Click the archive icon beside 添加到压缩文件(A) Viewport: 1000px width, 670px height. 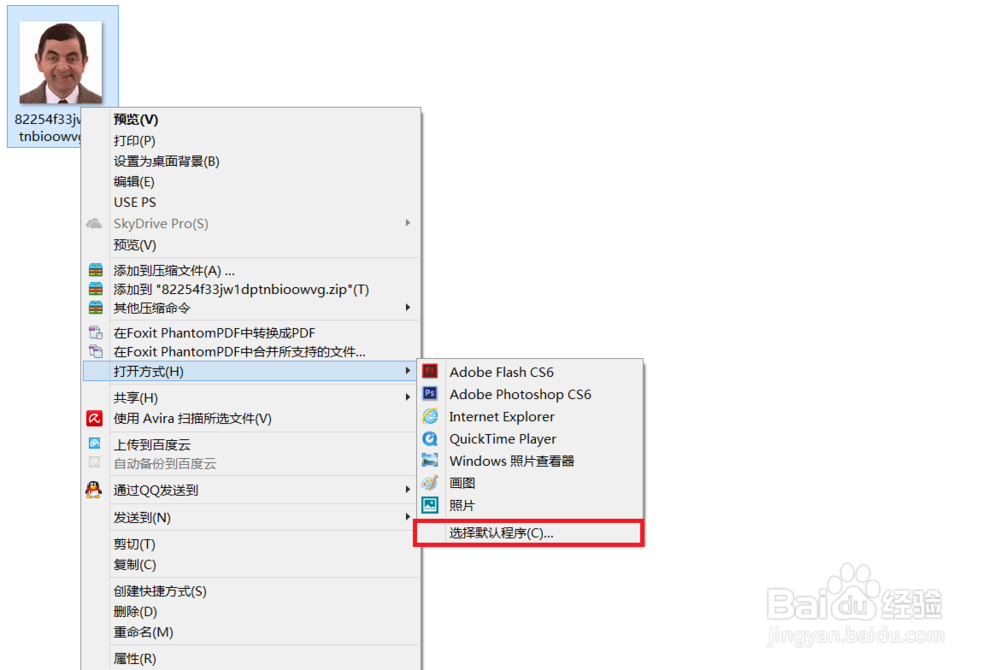tap(96, 270)
